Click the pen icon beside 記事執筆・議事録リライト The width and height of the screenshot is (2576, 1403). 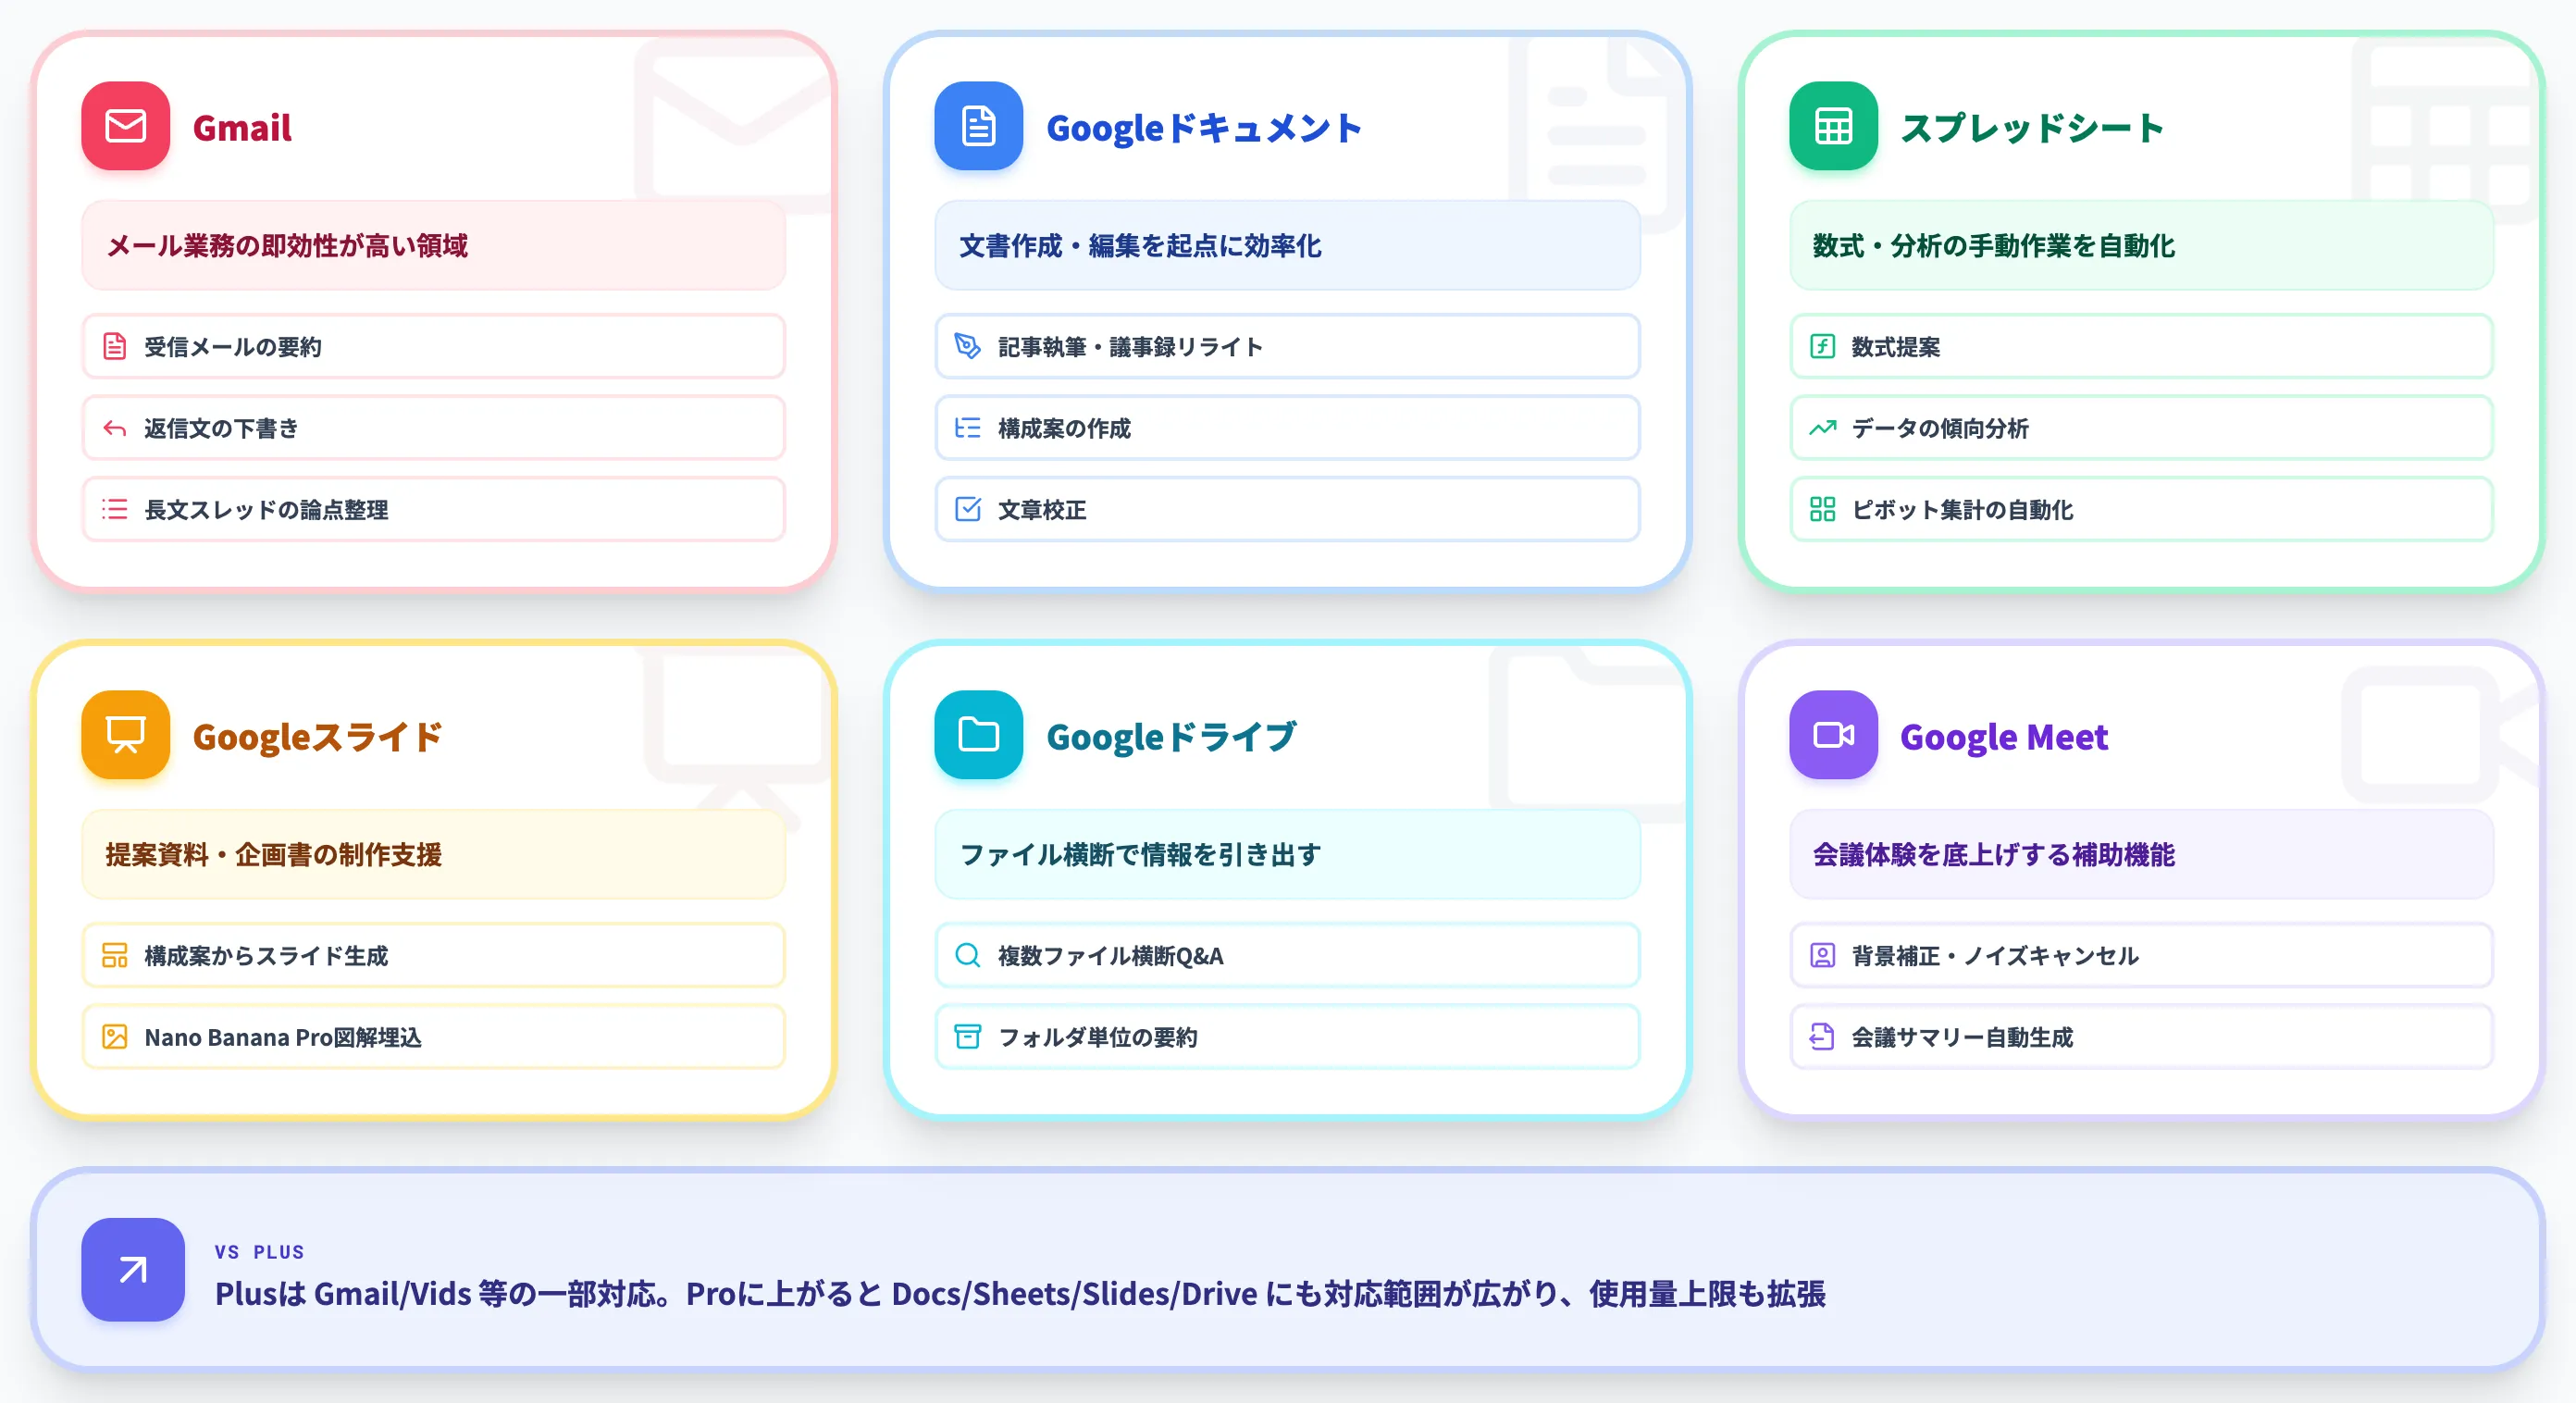click(968, 346)
